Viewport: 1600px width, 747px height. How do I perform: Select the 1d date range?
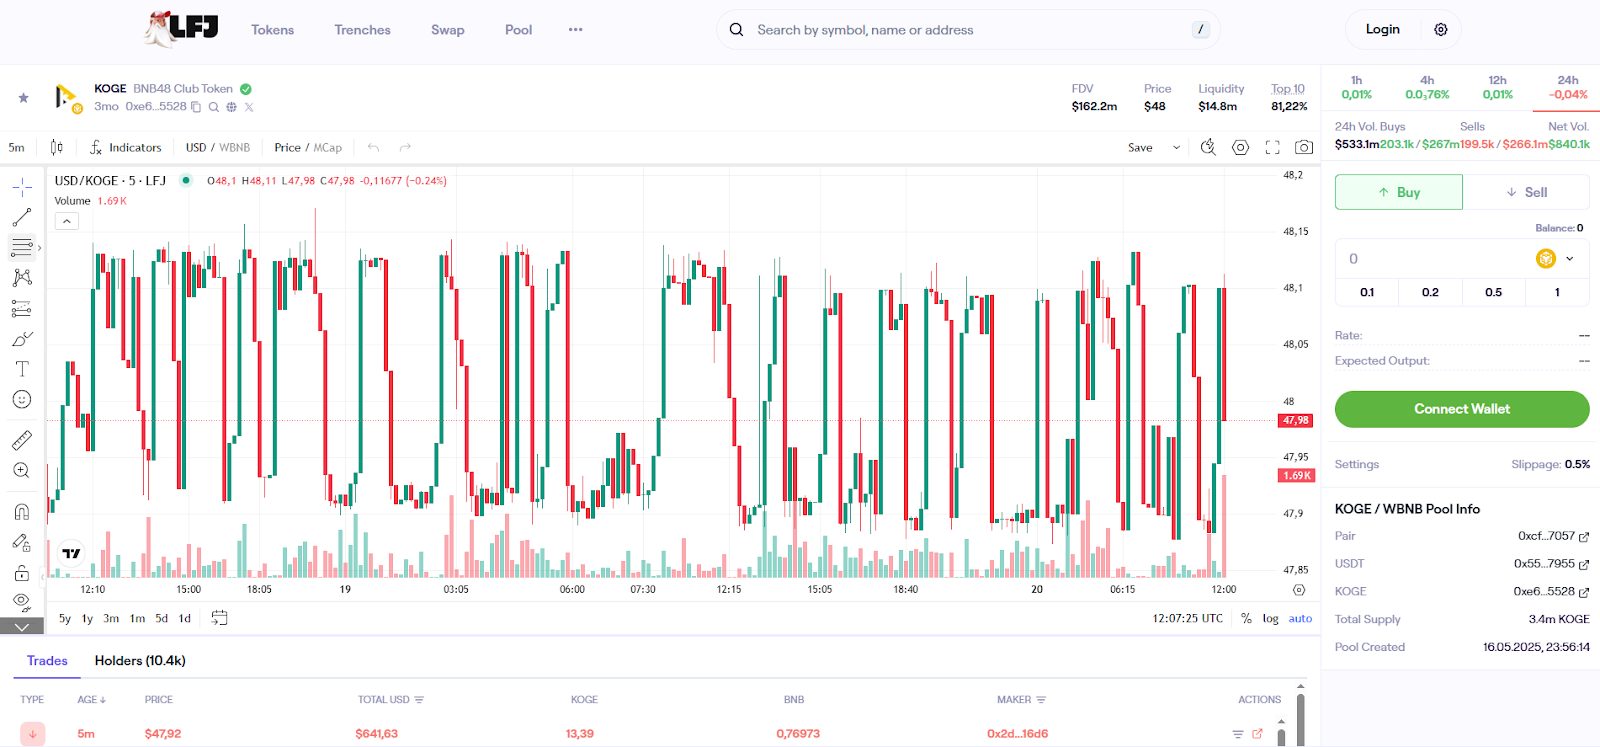[x=185, y=618]
